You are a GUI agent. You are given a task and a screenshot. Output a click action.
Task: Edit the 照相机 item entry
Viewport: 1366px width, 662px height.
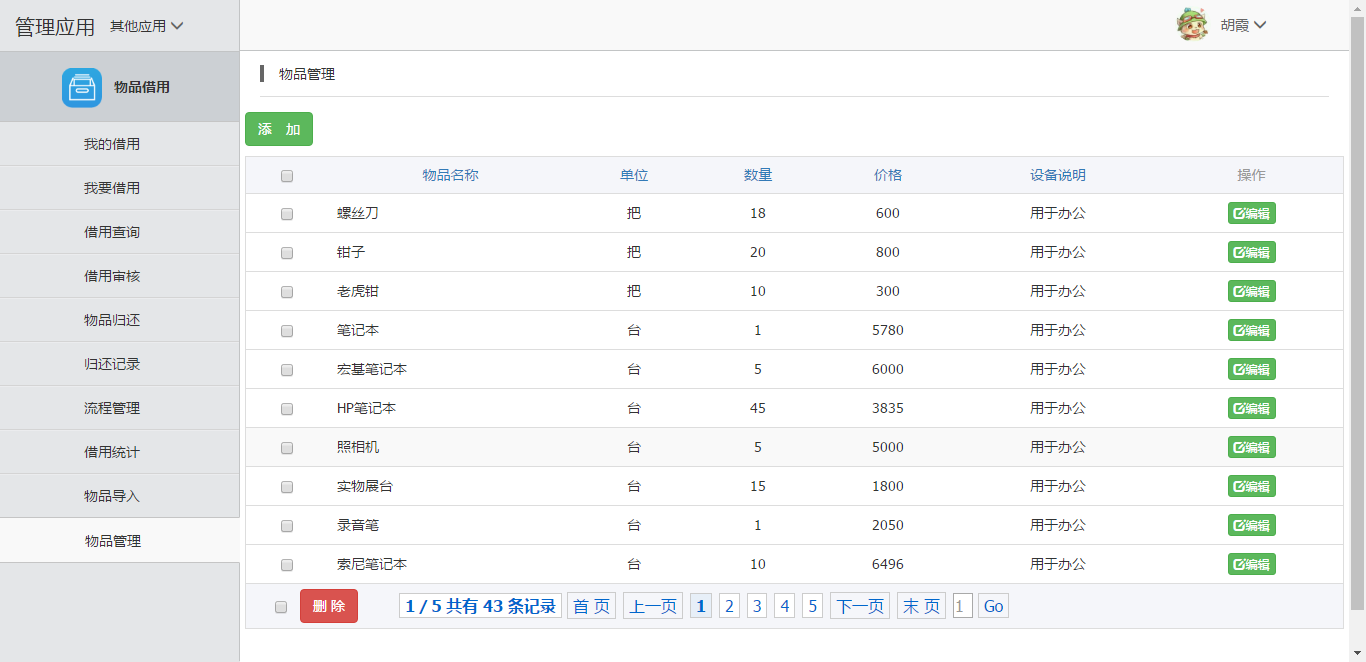point(1251,447)
